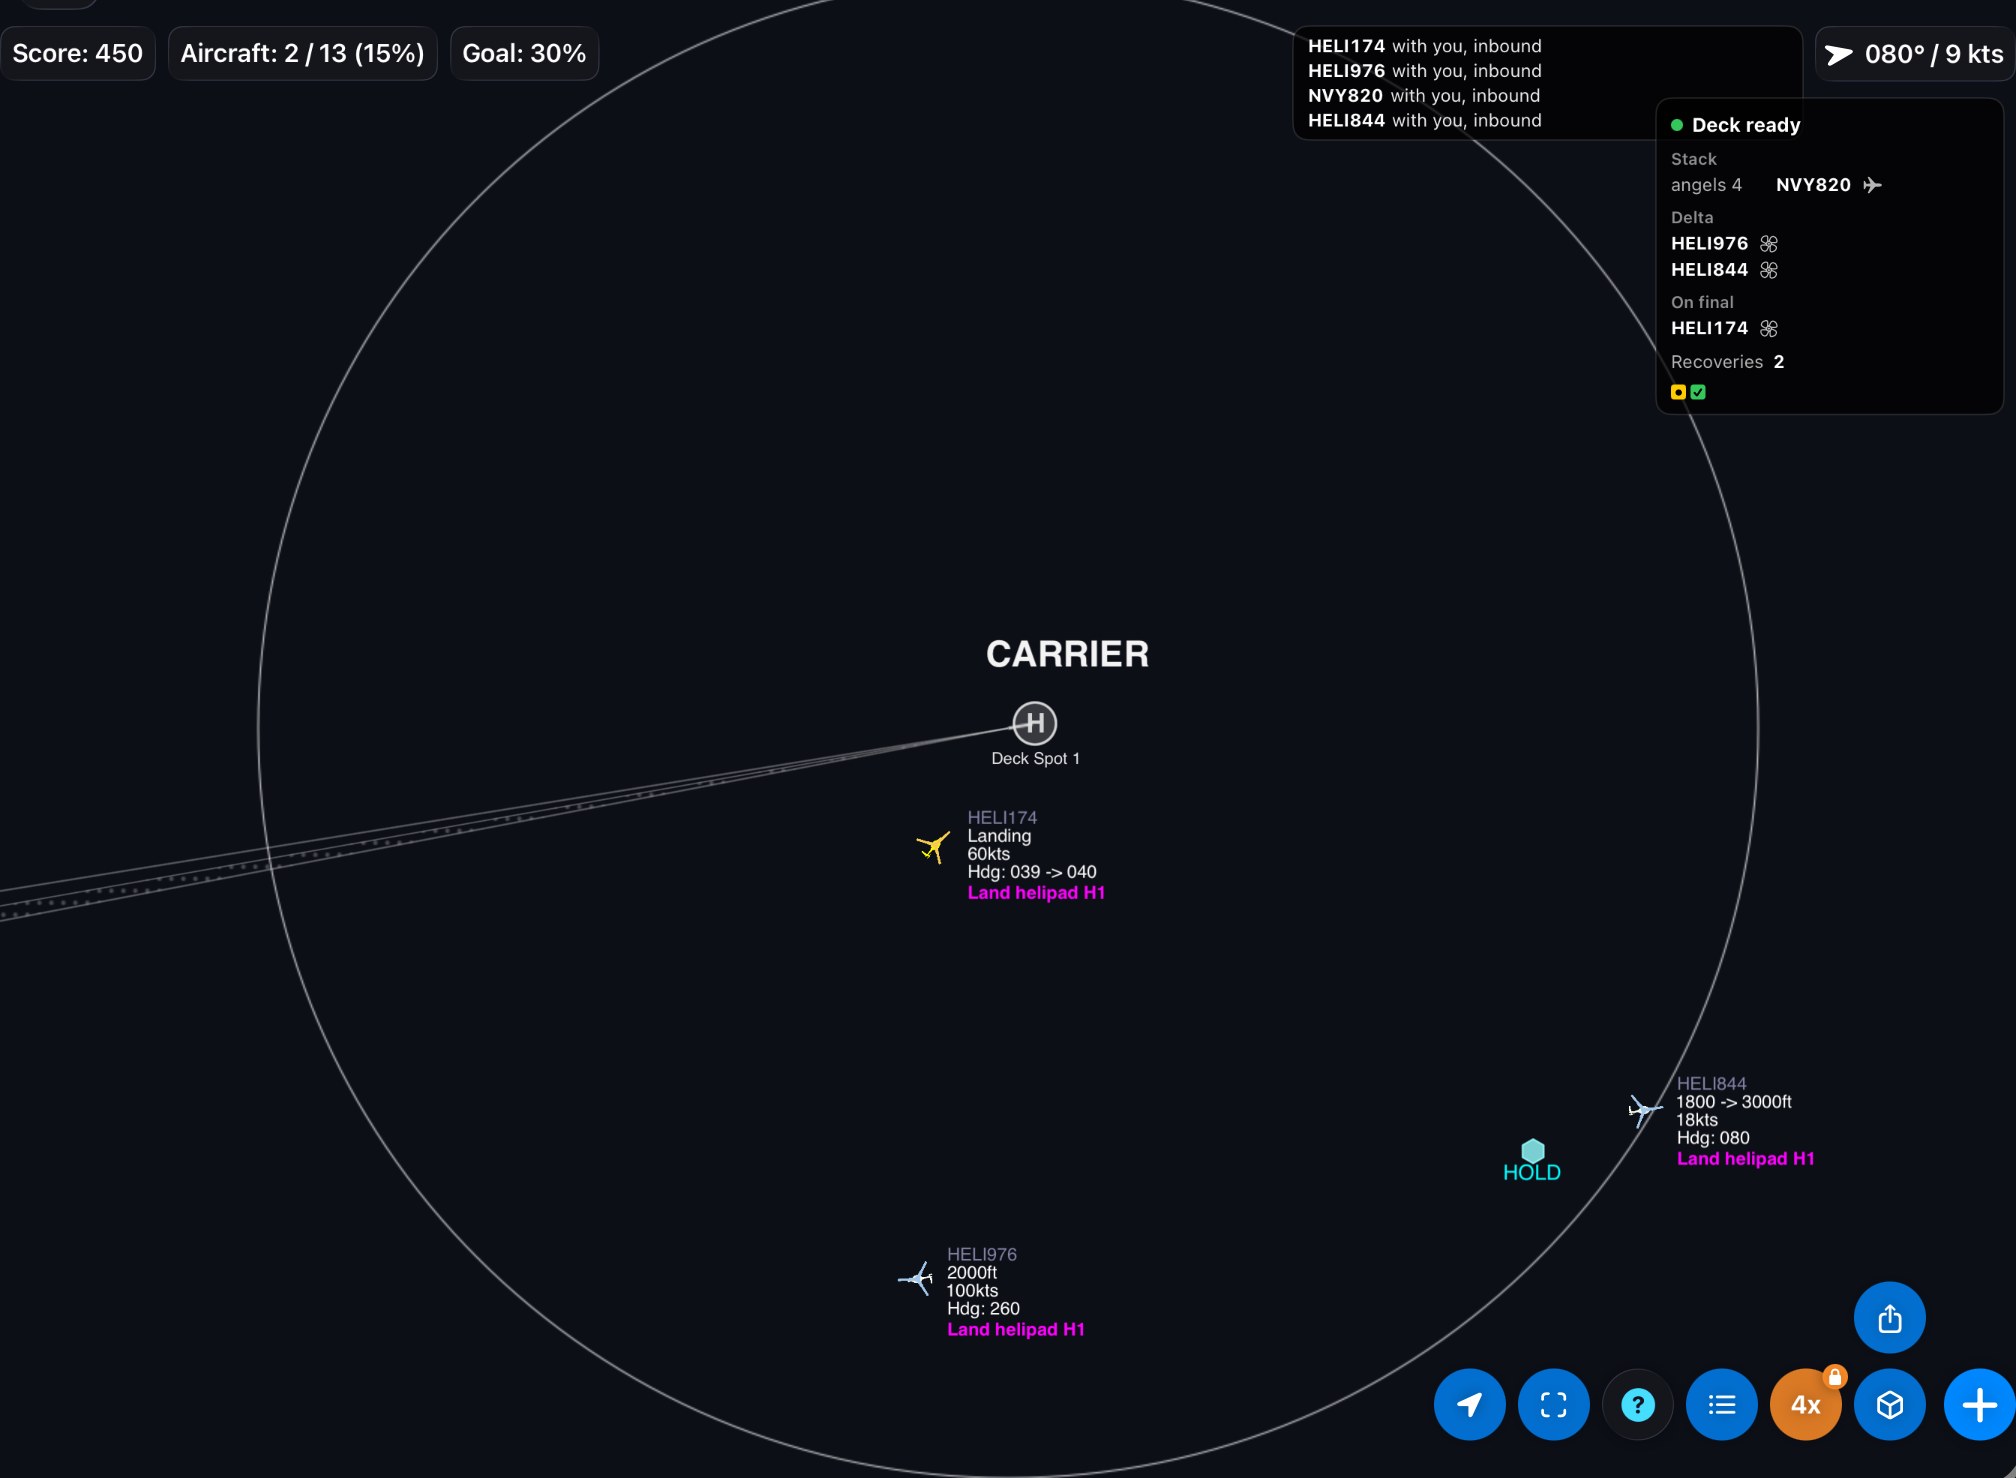Click the 080° / 9 kts wind readout
The height and width of the screenshot is (1478, 2016).
click(x=1914, y=54)
